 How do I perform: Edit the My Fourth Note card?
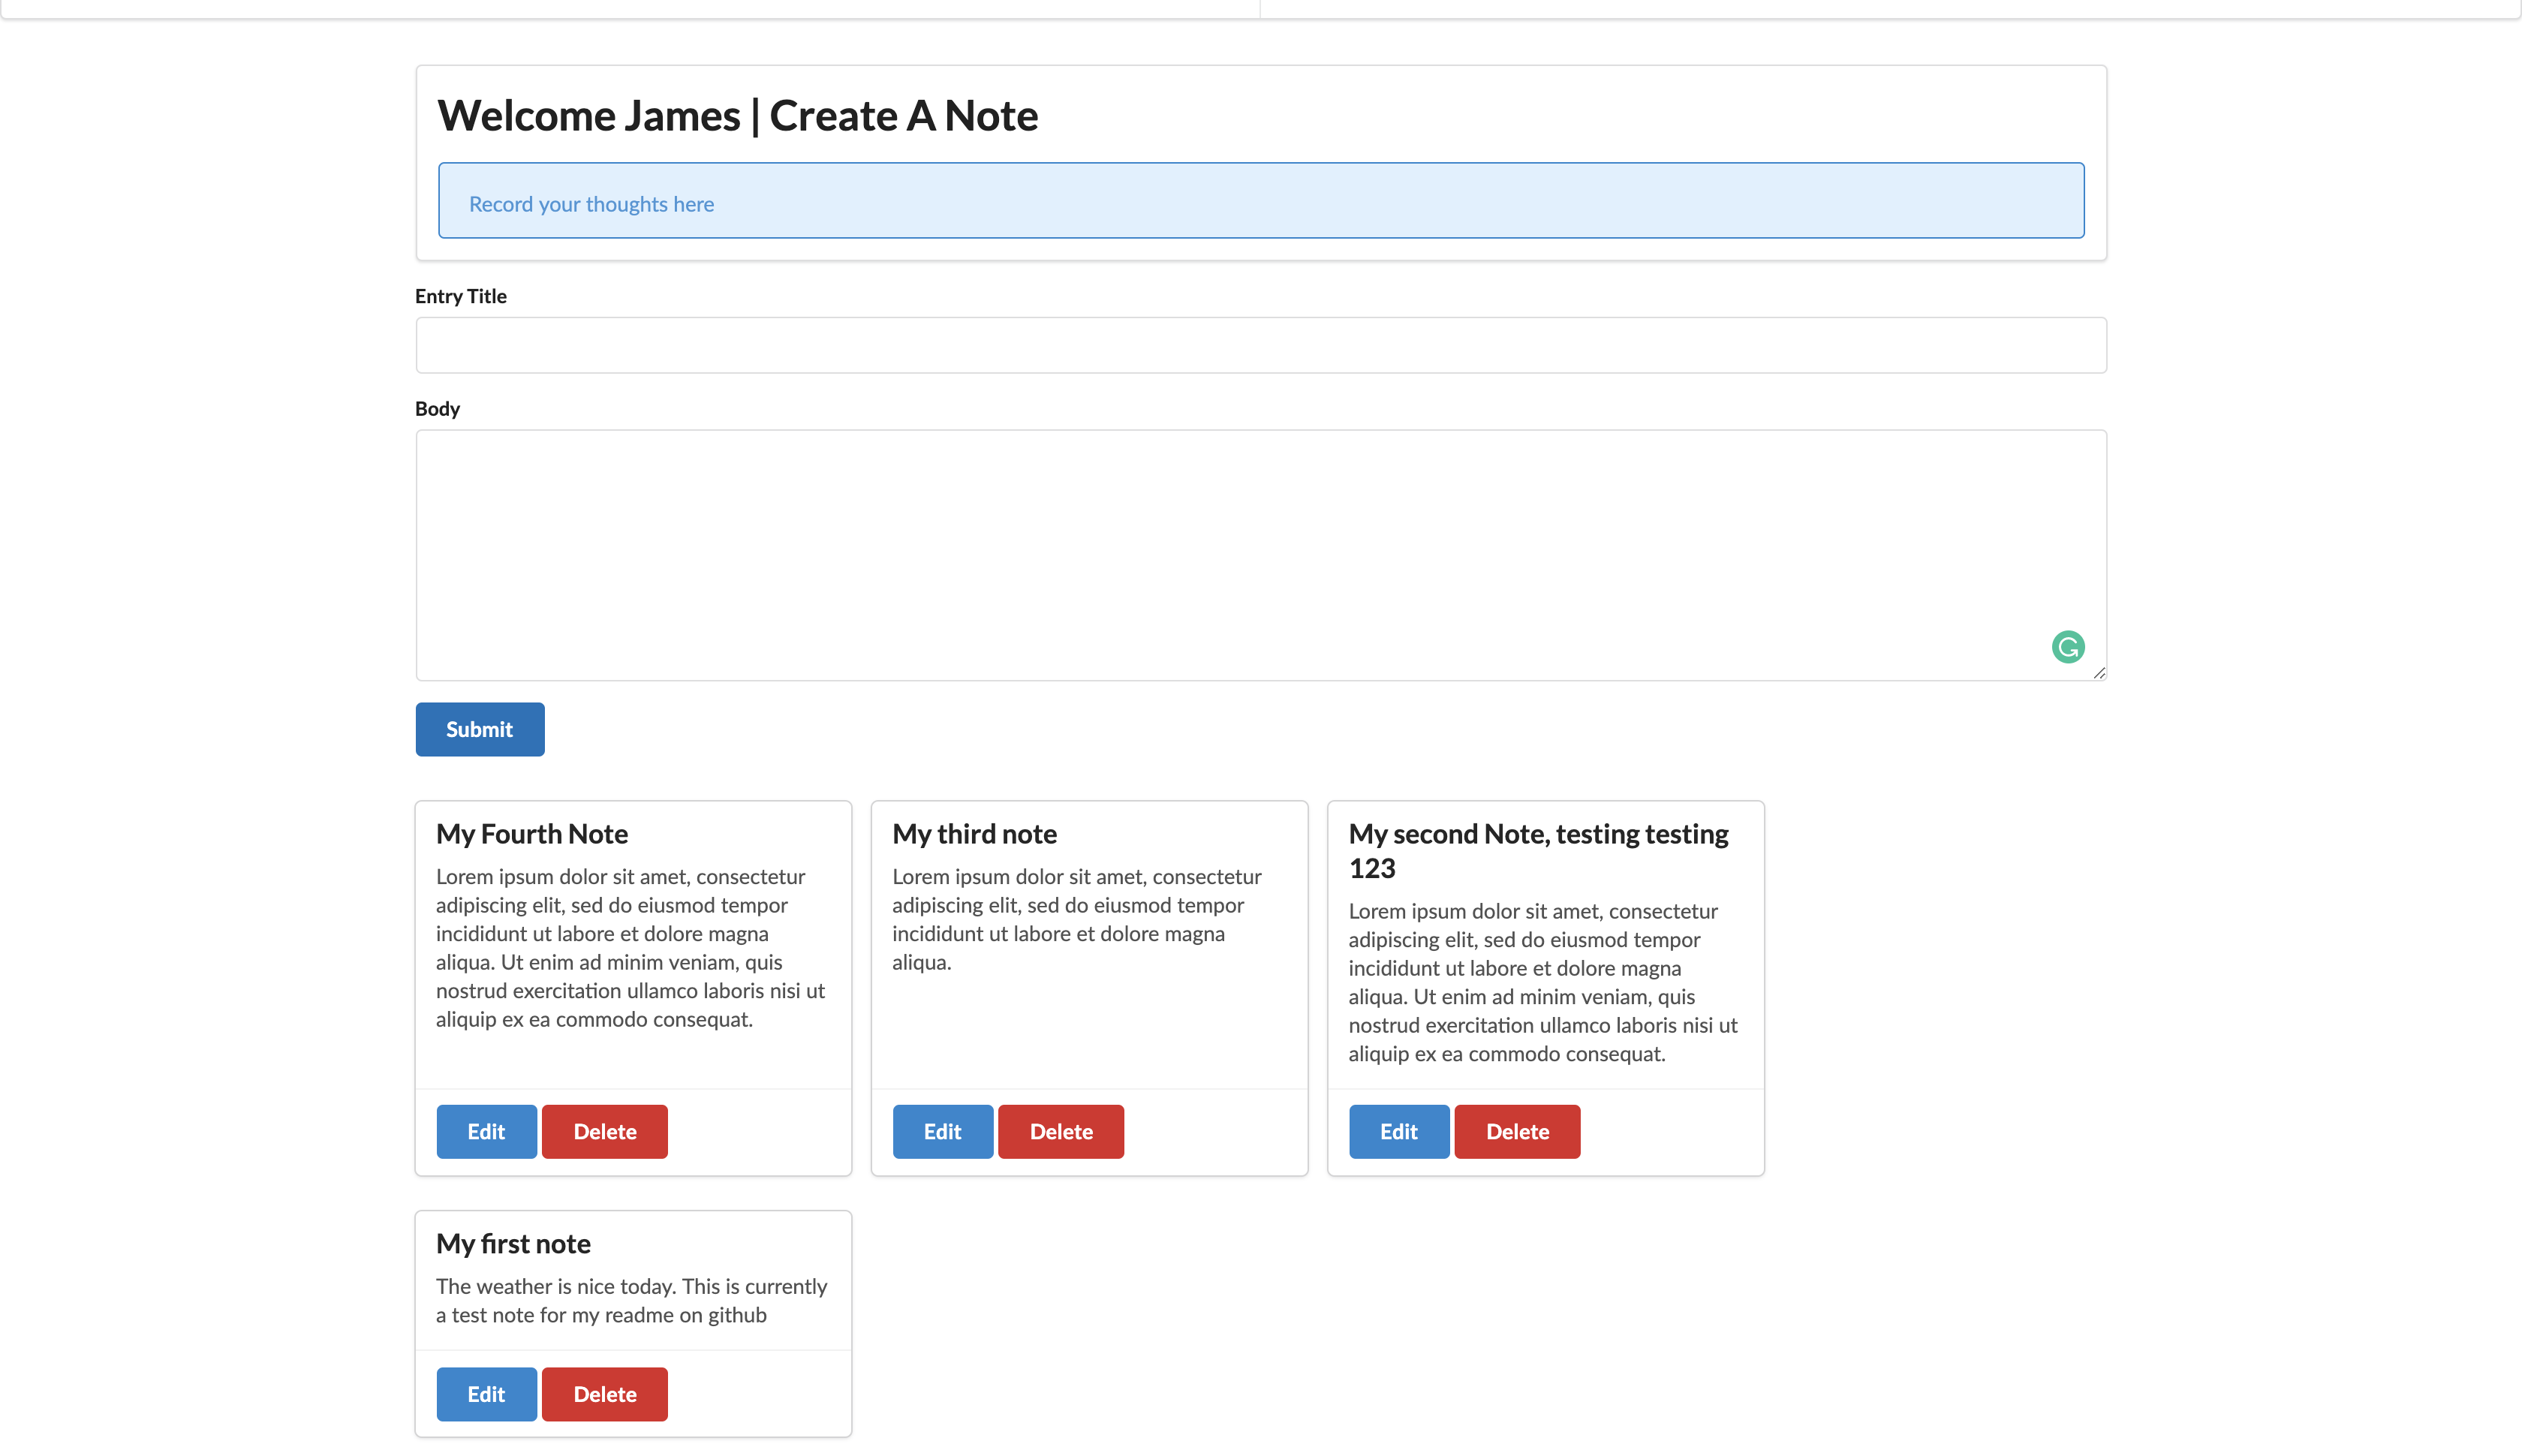click(x=486, y=1131)
